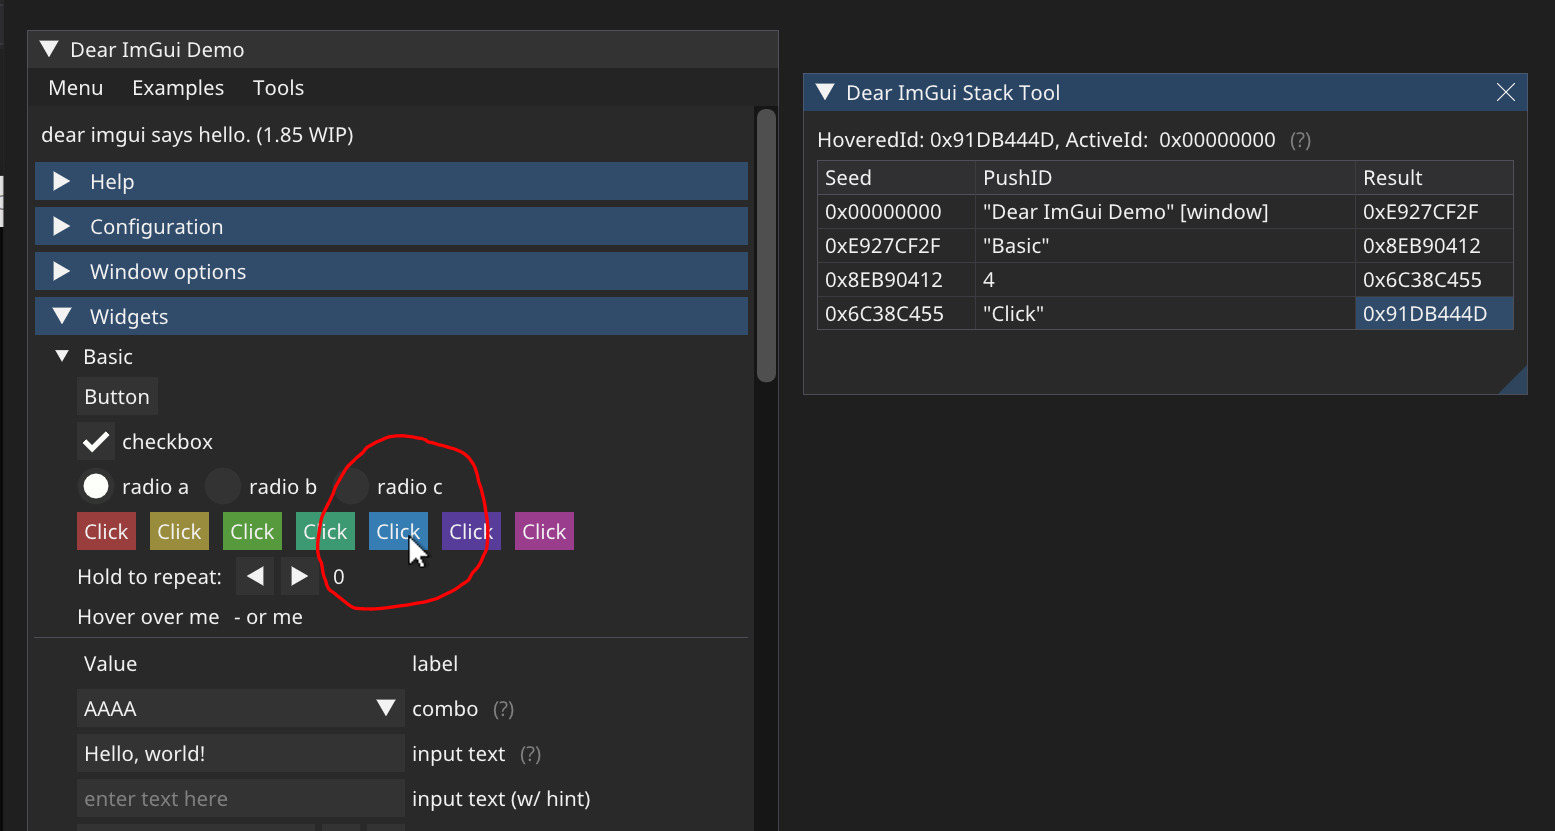1555x831 pixels.
Task: Click the blue circled Click button
Action: [398, 531]
